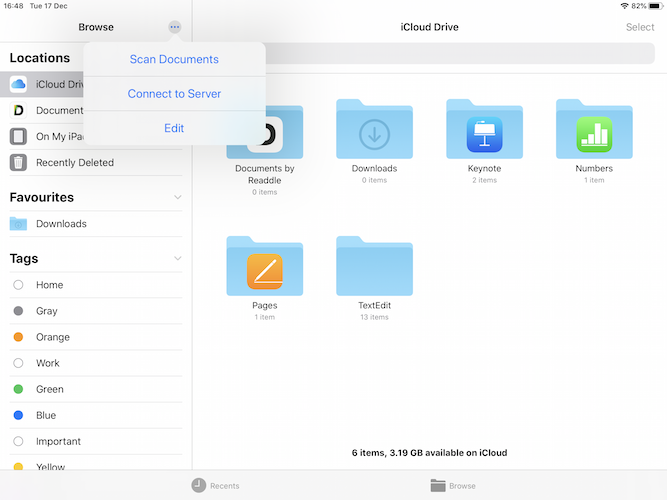Select the Work tag circle
This screenshot has width=667, height=500.
coord(18,363)
